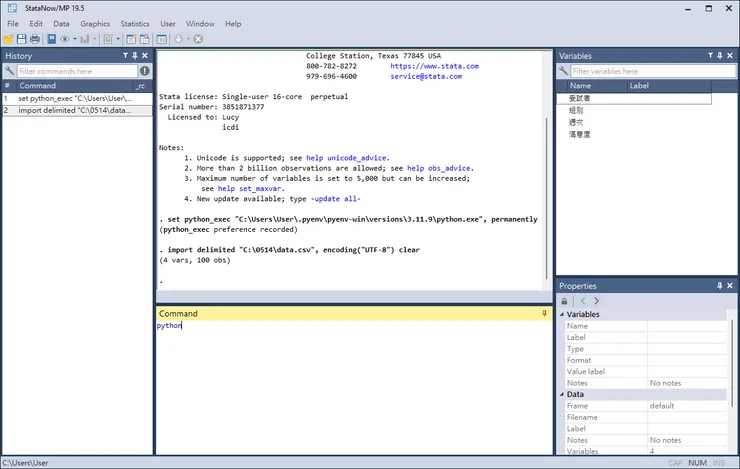The image size is (740, 469).
Task: Close the History panel
Action: 145,56
